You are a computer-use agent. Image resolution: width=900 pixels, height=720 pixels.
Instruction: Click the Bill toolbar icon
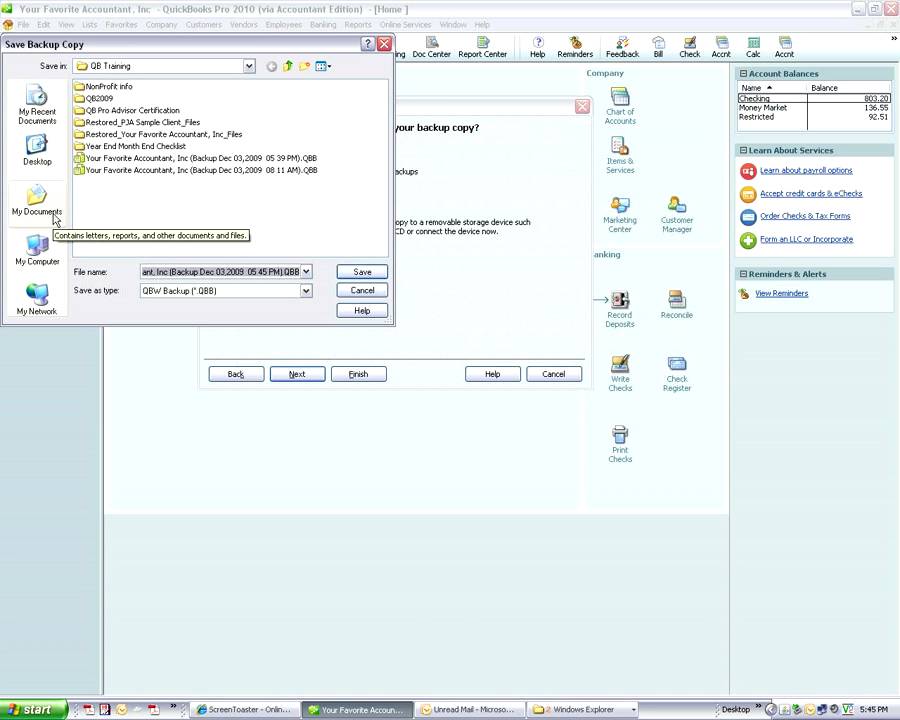658,47
